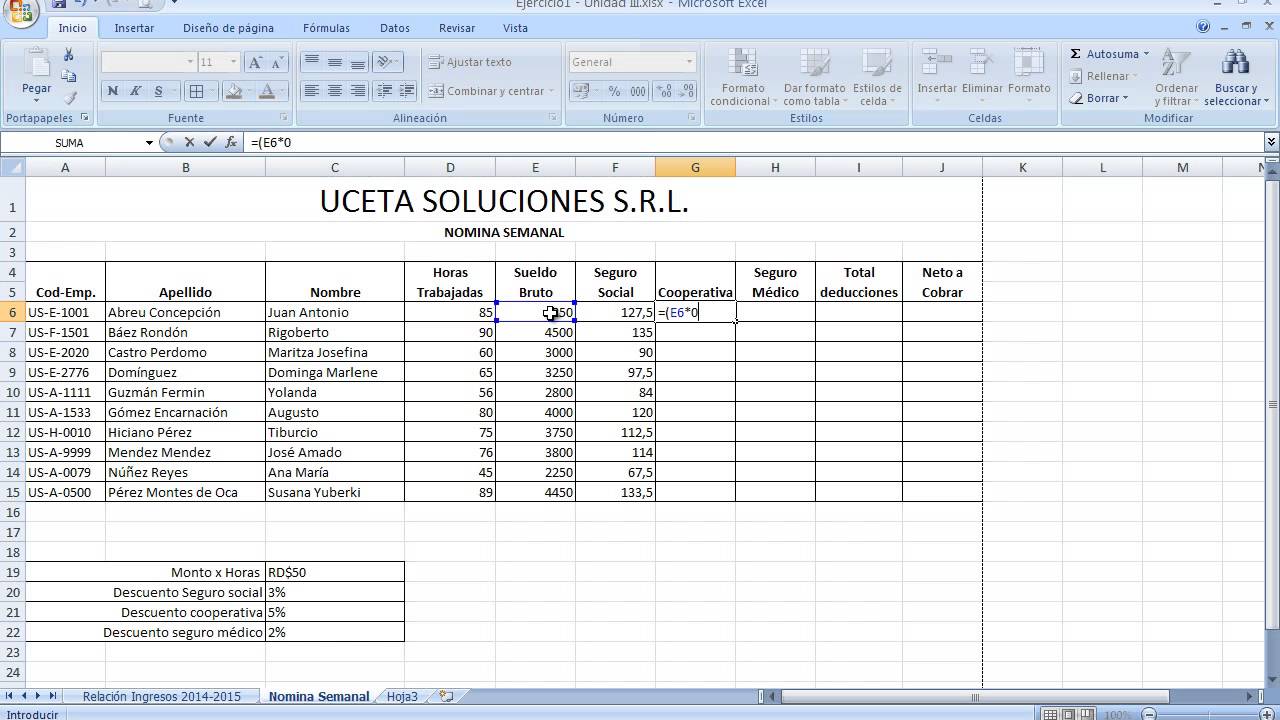
Task: Confirm the formula with the checkmark button
Action: [x=209, y=142]
